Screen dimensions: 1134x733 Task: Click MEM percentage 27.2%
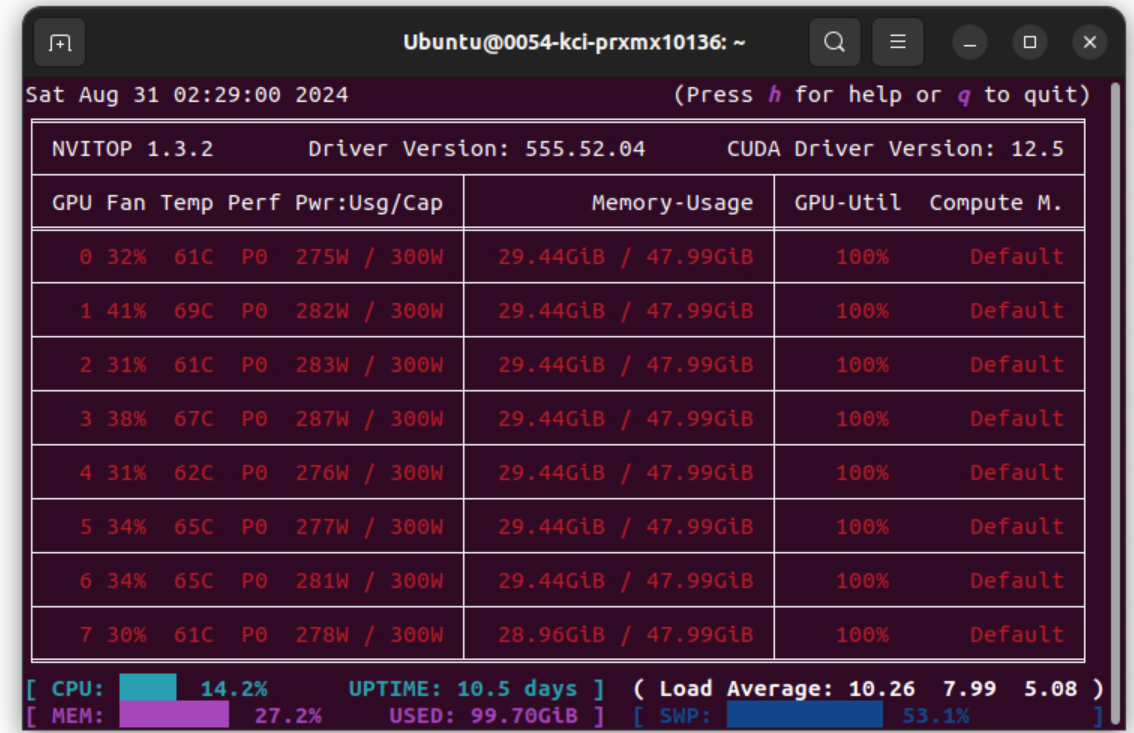click(288, 716)
